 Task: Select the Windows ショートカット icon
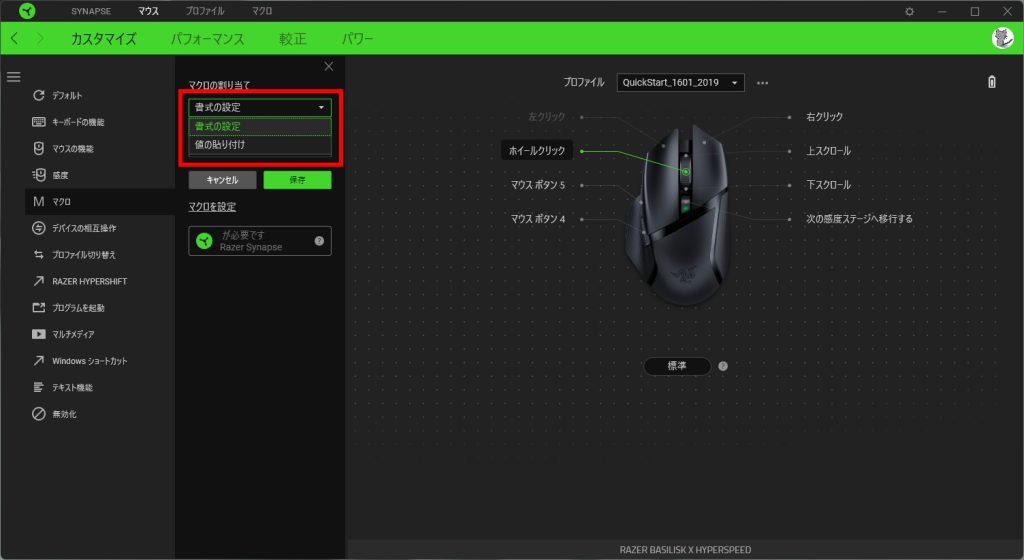coord(39,360)
